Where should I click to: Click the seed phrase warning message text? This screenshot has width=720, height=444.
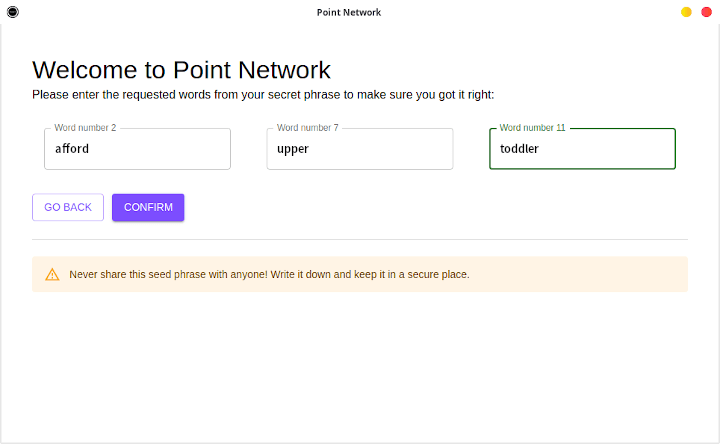[x=269, y=274]
